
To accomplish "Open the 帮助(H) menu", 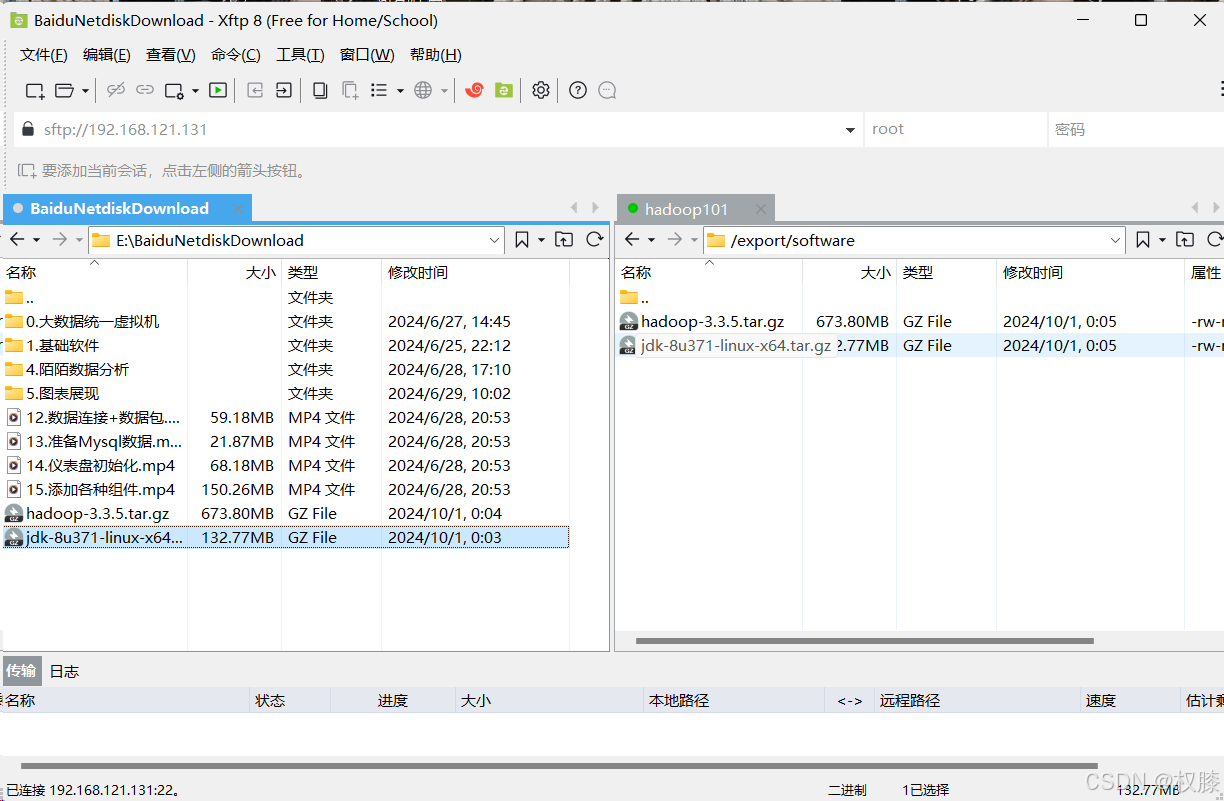I will 436,55.
